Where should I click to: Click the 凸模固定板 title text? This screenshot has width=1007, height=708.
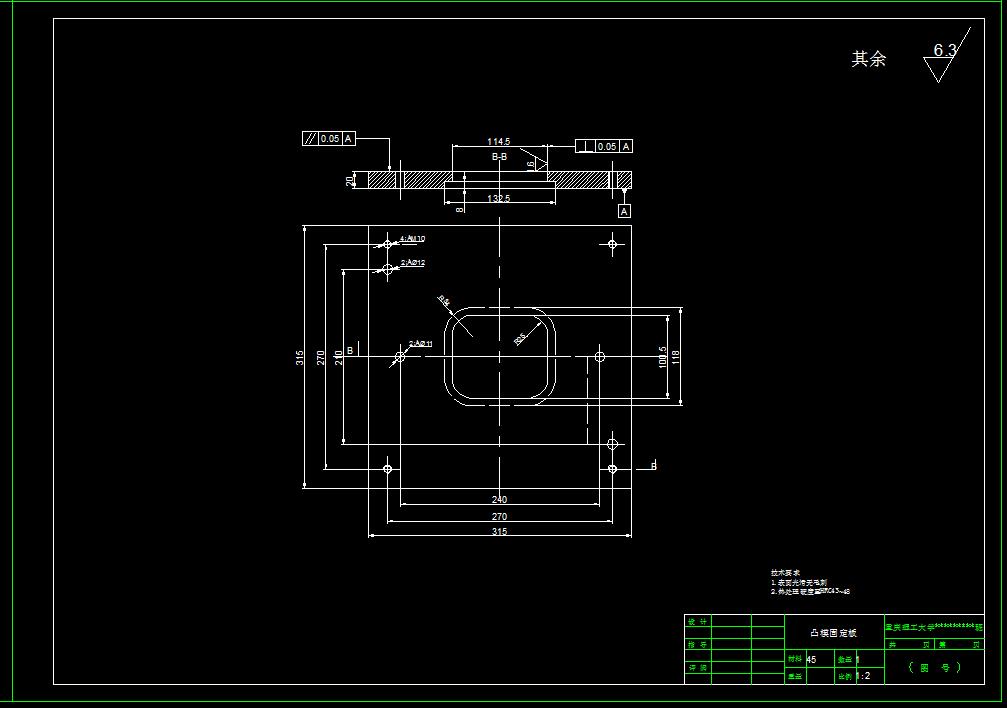(x=833, y=633)
